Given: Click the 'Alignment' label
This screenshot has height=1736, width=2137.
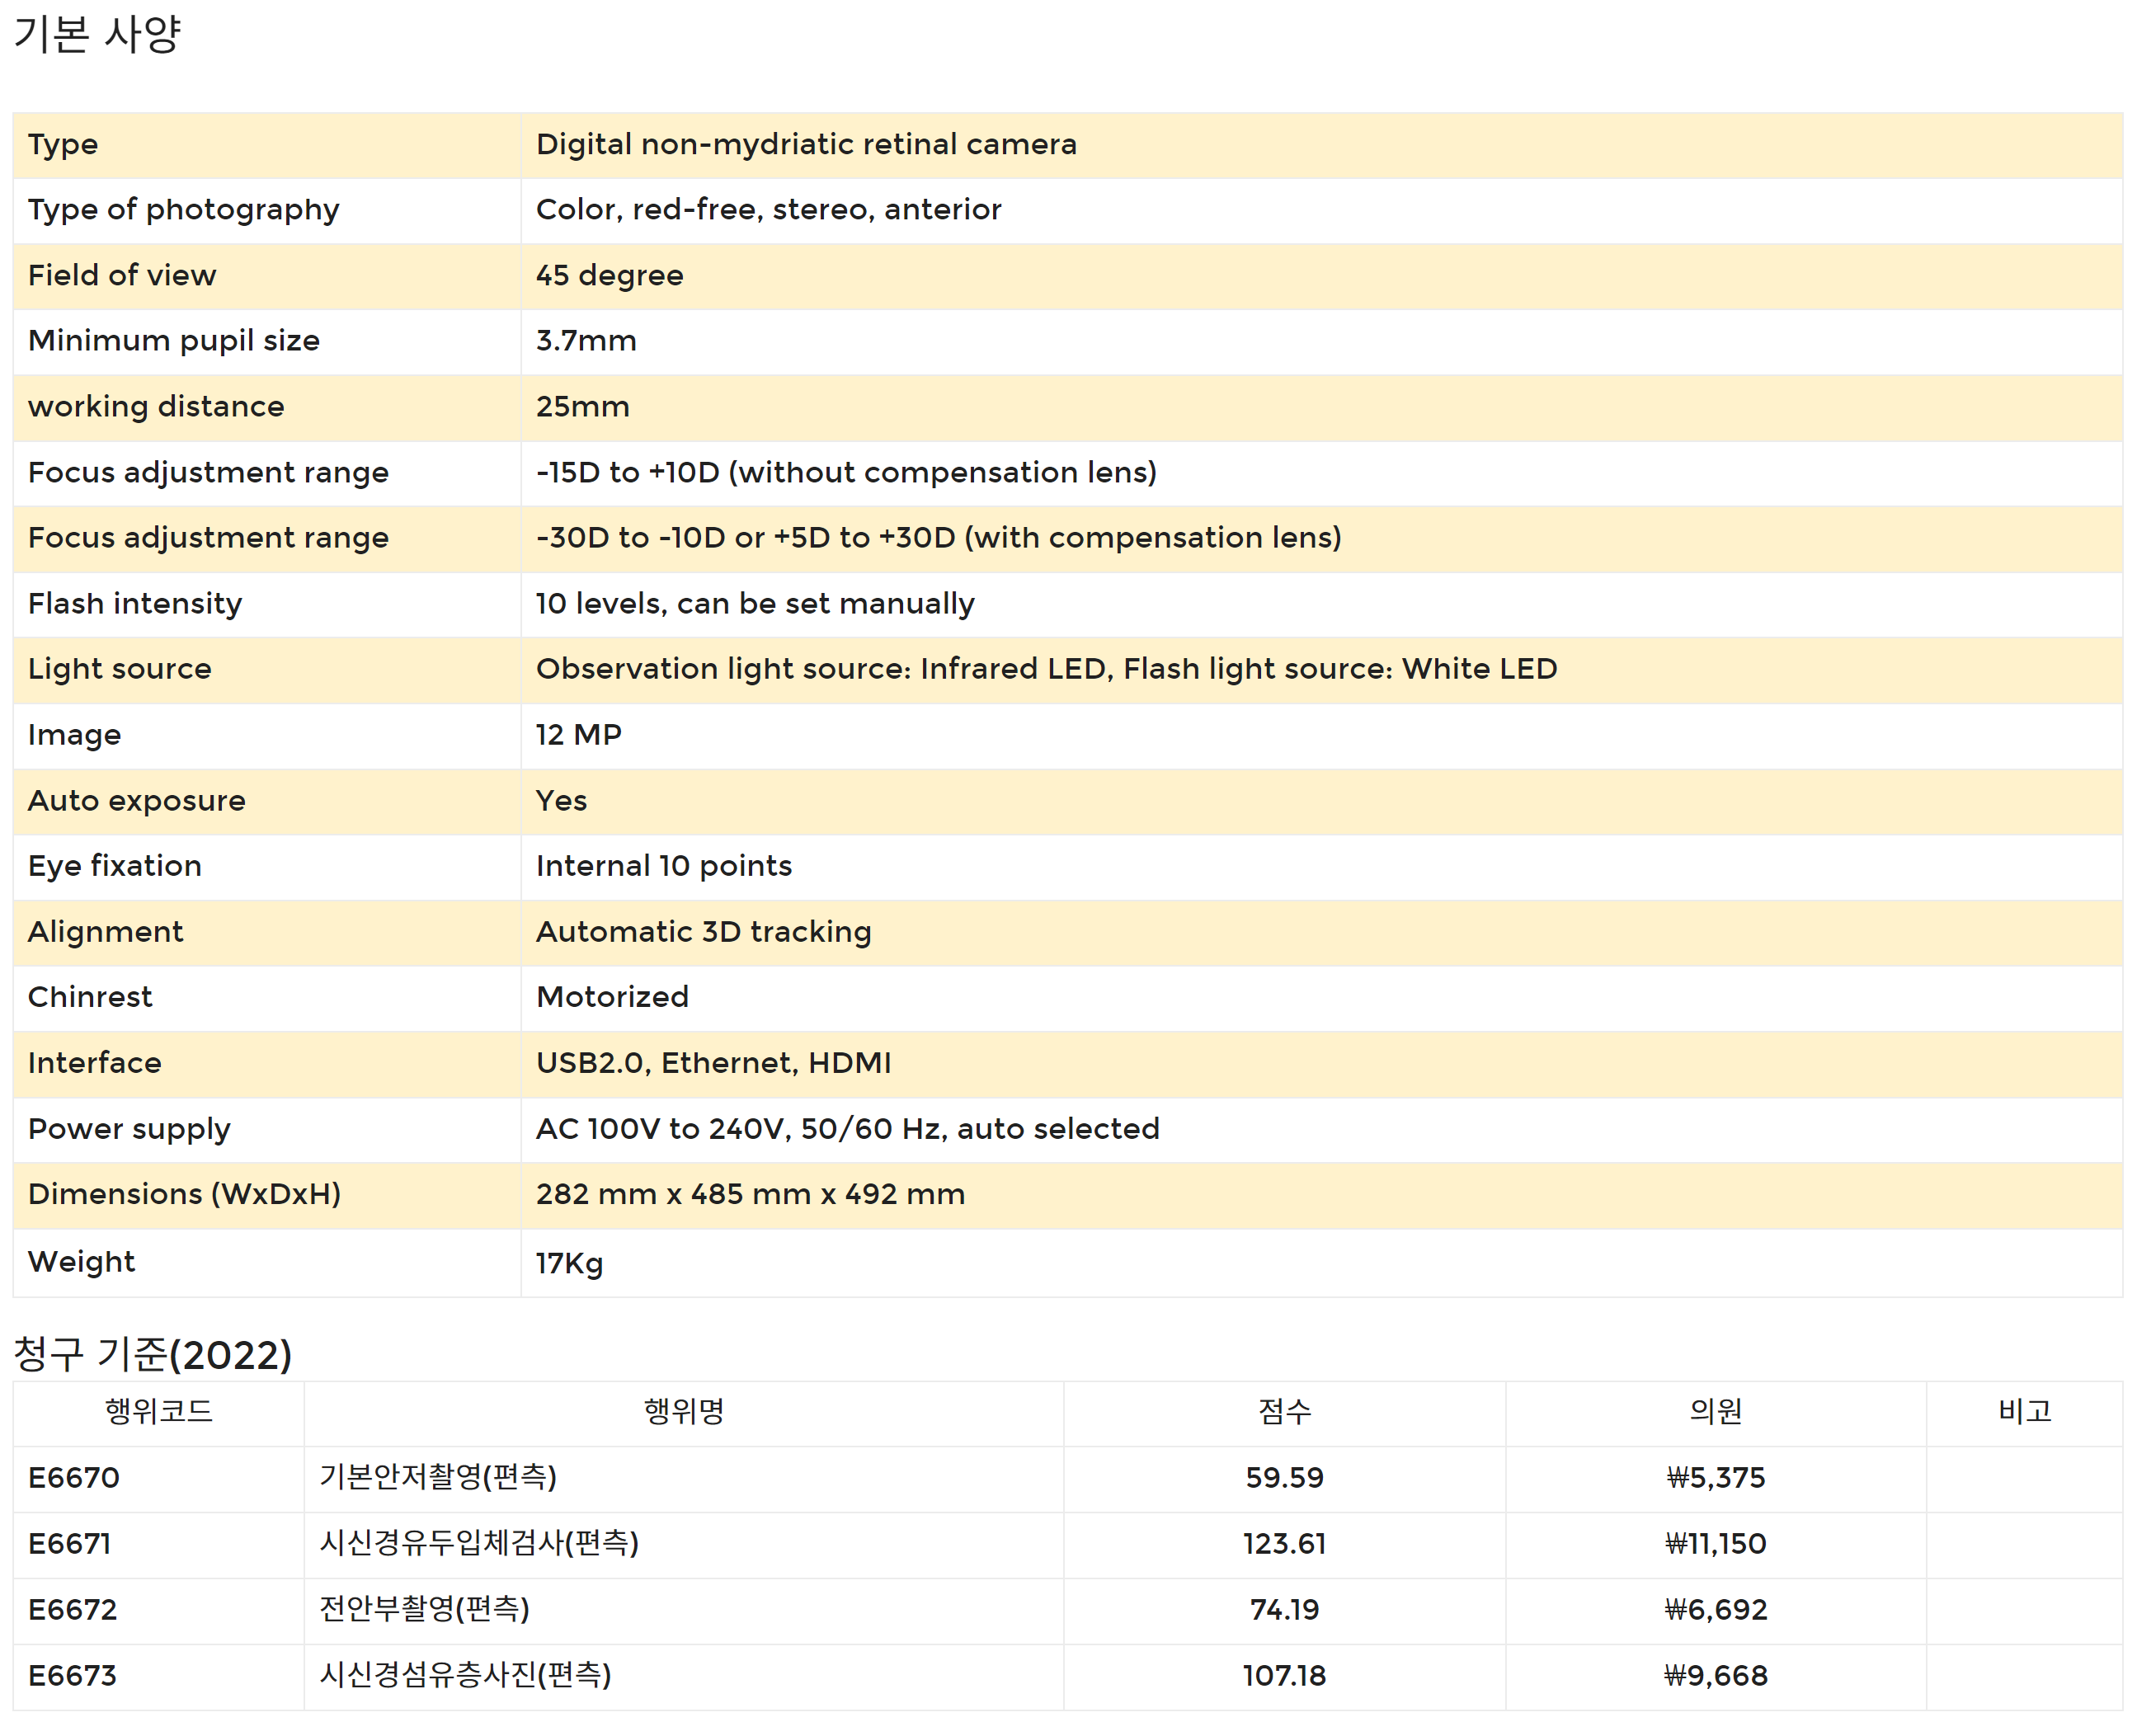Looking at the screenshot, I should [x=106, y=932].
